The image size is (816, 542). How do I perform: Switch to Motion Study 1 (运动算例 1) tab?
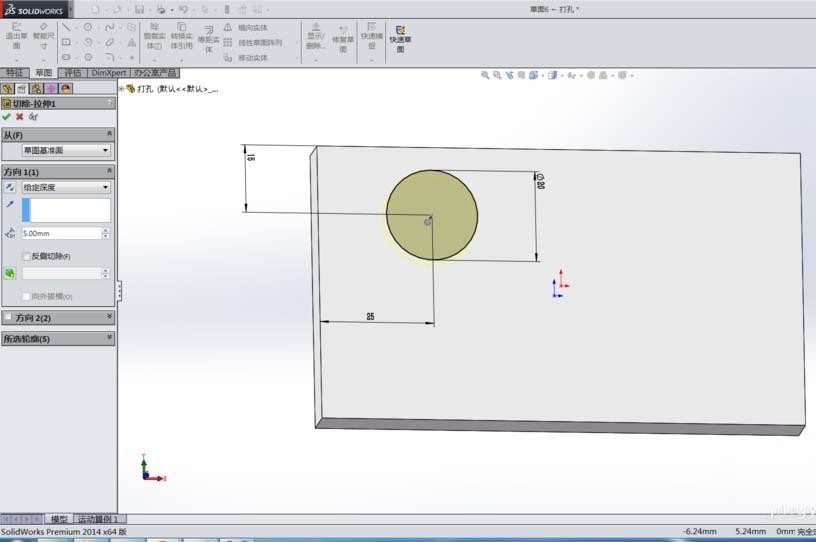pyautogui.click(x=98, y=519)
